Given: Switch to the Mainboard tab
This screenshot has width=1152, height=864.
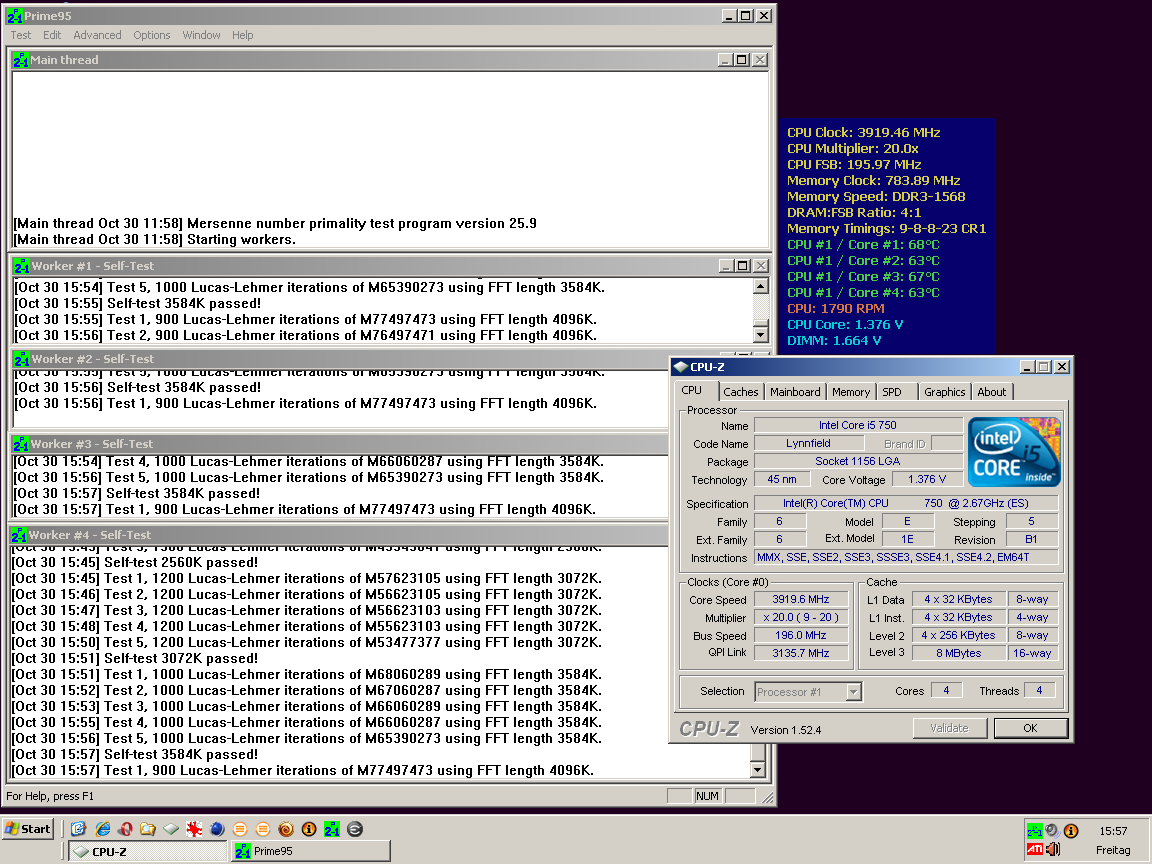Looking at the screenshot, I should coord(795,392).
